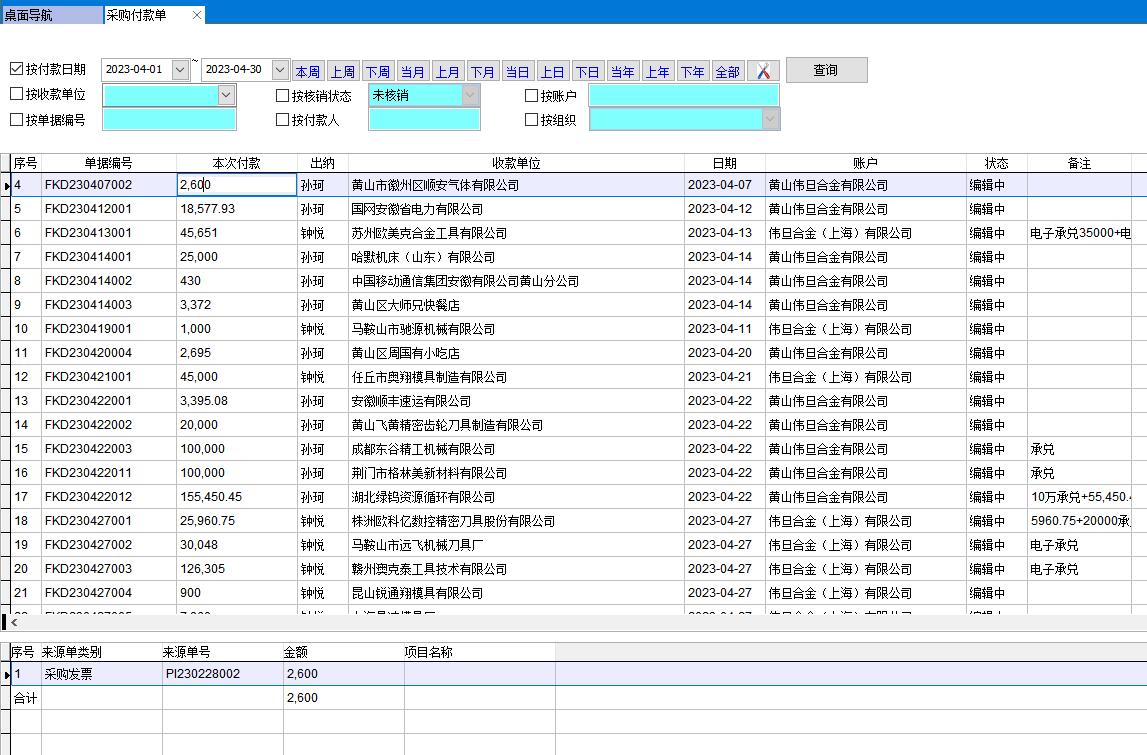The image size is (1147, 755).
Task: Choose the 当年 date shortcut
Action: (x=622, y=72)
